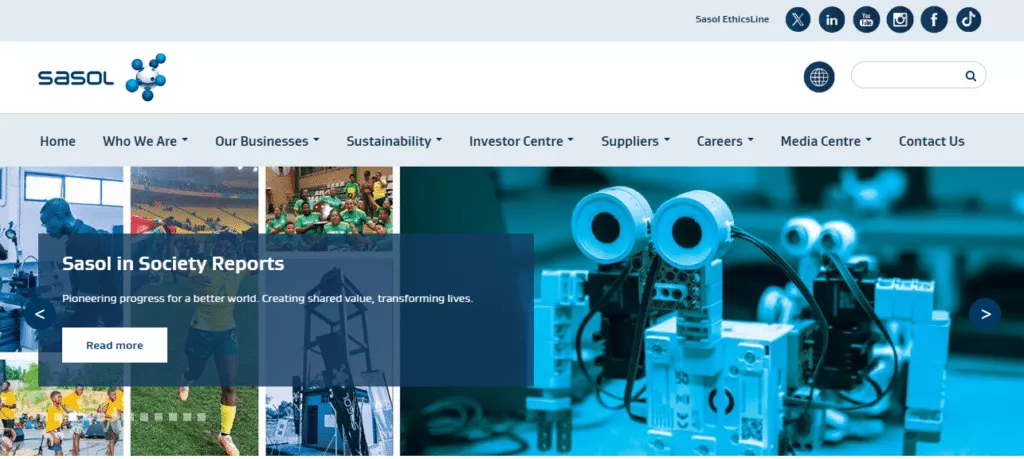
Task: Open Sasol's Instagram profile icon
Action: click(900, 20)
